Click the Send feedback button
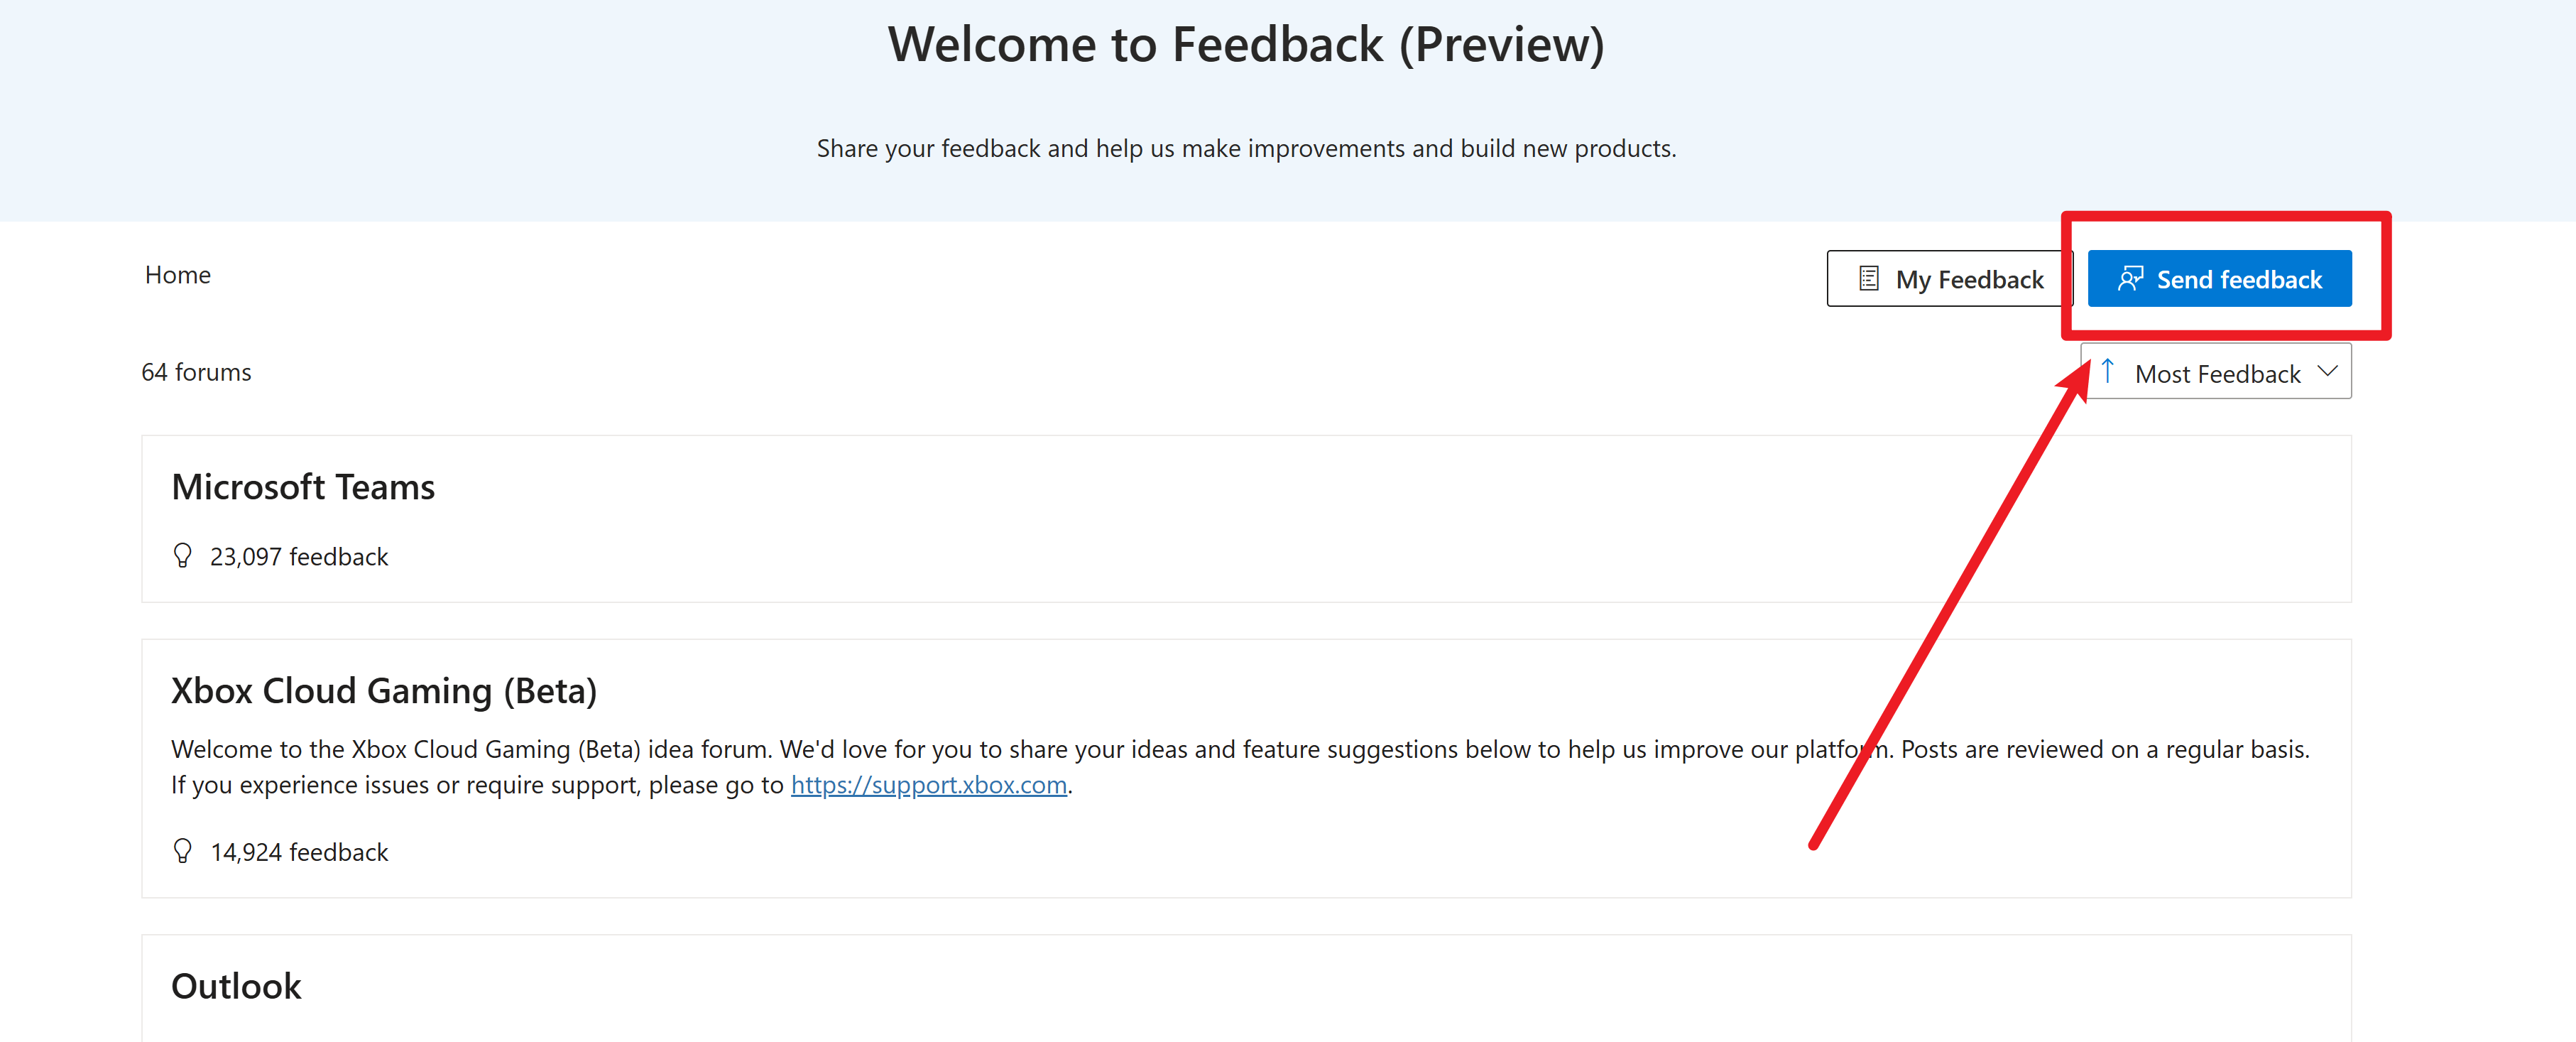 (2219, 279)
